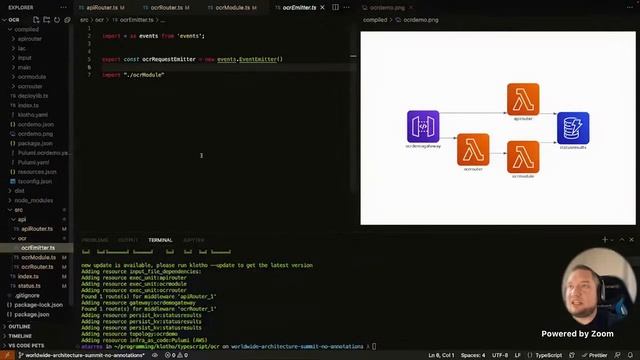Click the statusresults DynamoDB icon in diagram
640x360 pixels.
pos(573,128)
